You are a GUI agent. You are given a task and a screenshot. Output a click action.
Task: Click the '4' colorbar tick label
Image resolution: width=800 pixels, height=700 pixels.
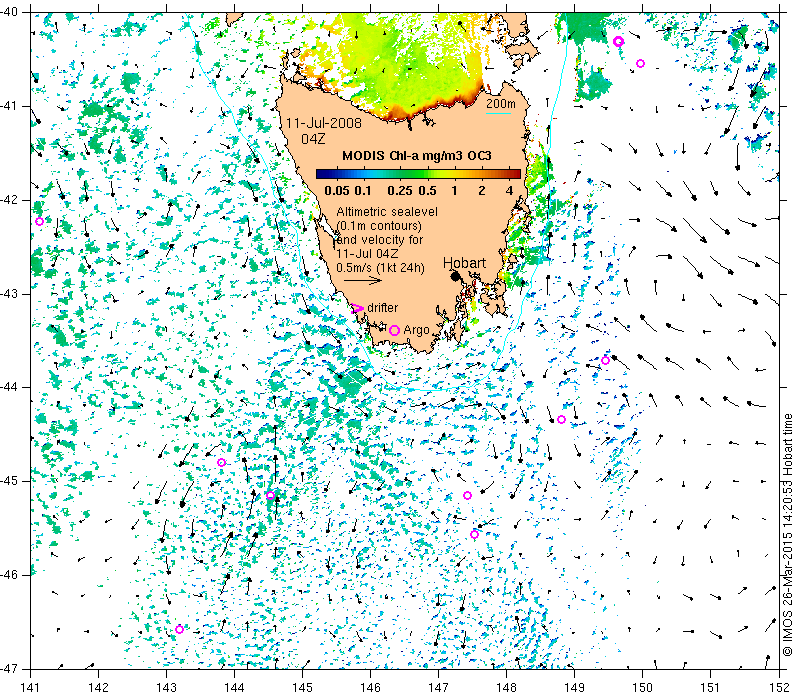pyautogui.click(x=509, y=191)
